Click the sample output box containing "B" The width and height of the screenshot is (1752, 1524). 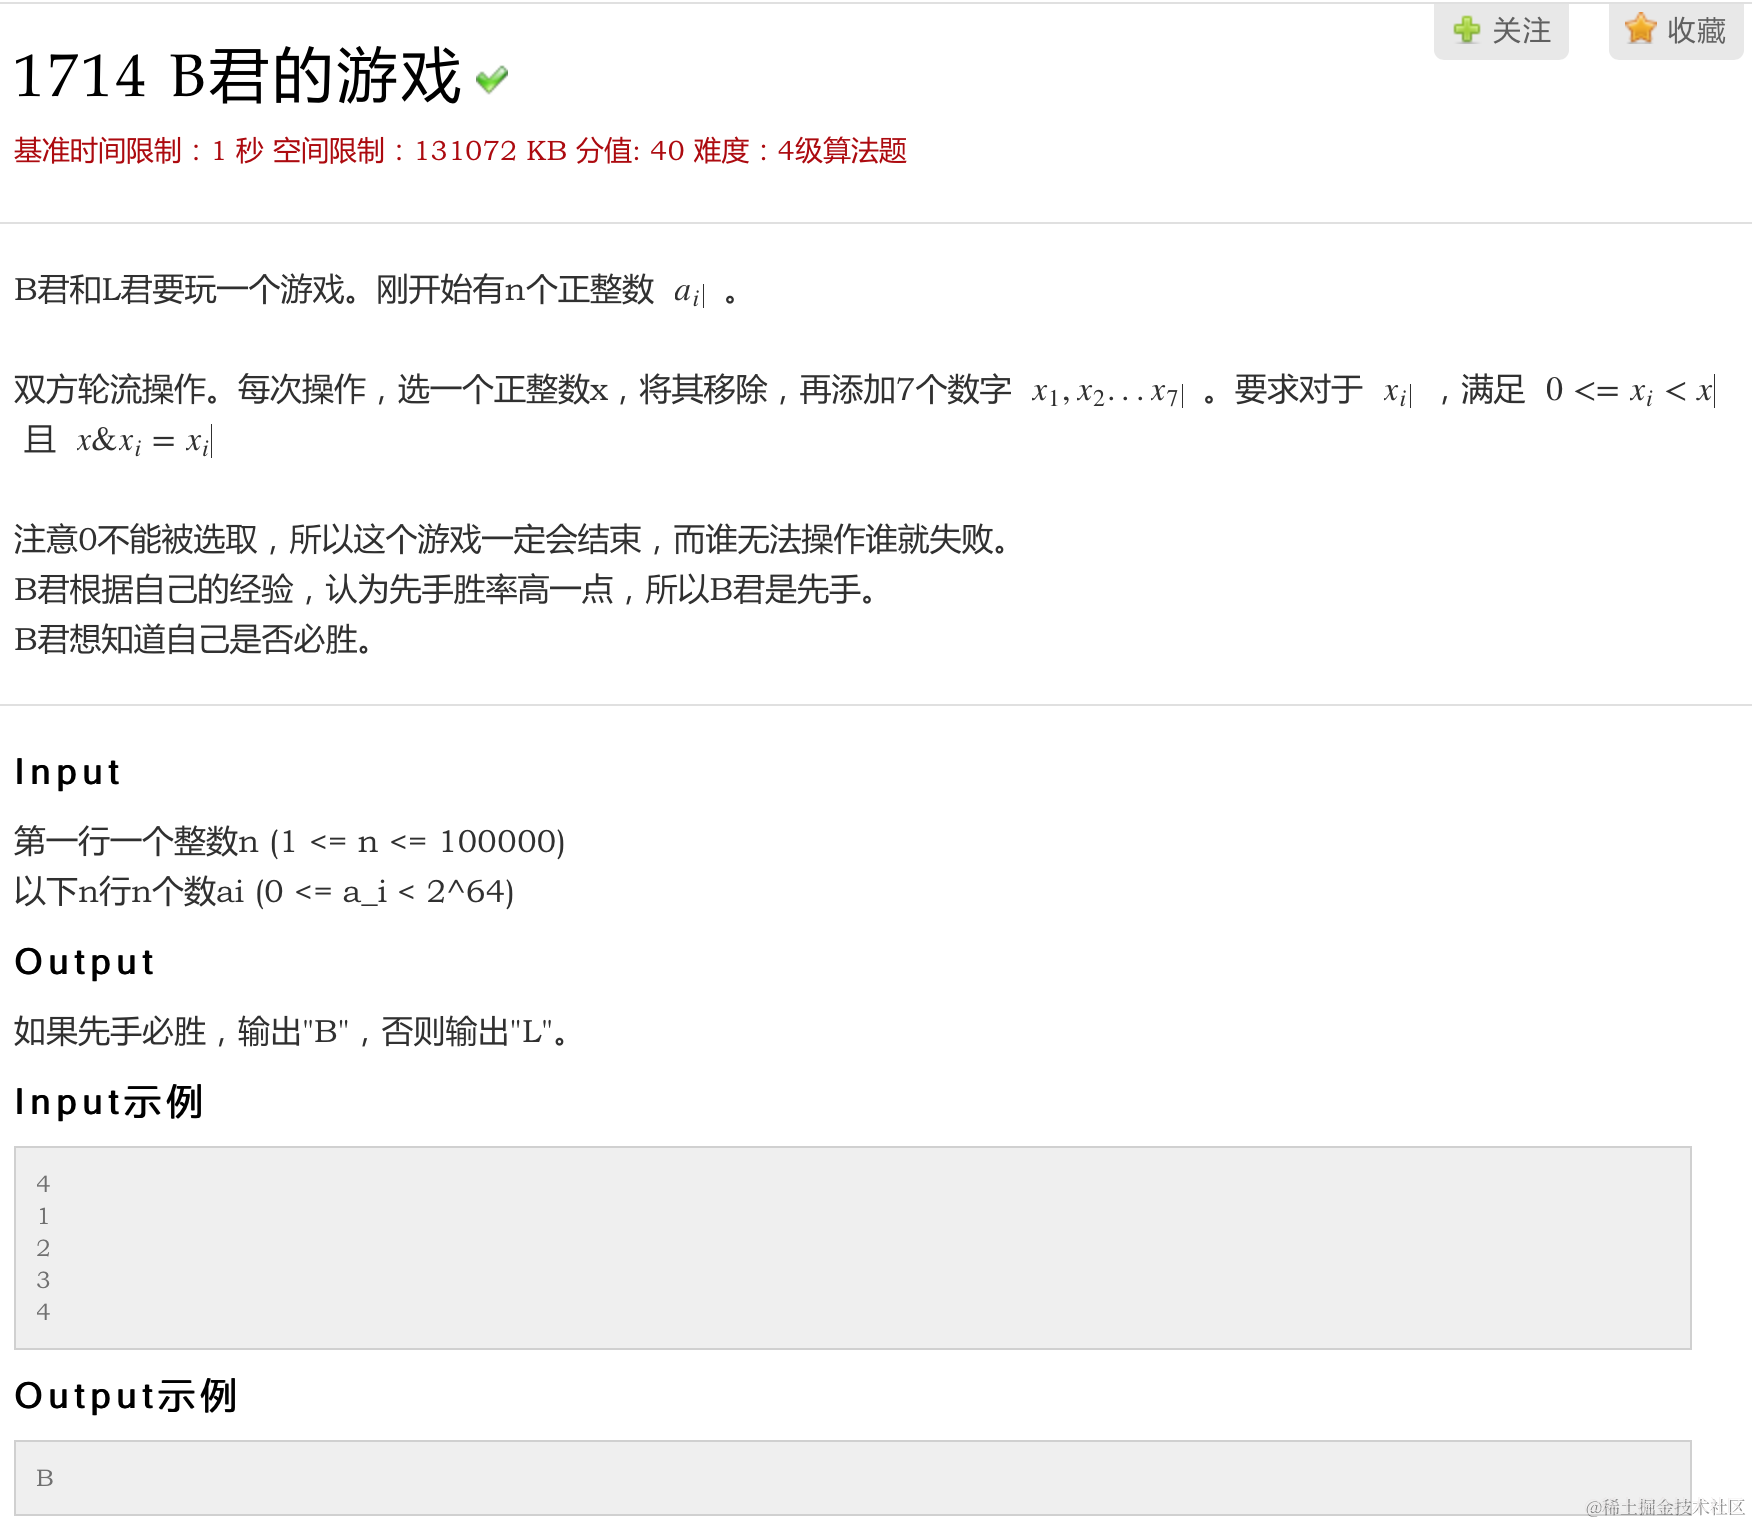853,1478
